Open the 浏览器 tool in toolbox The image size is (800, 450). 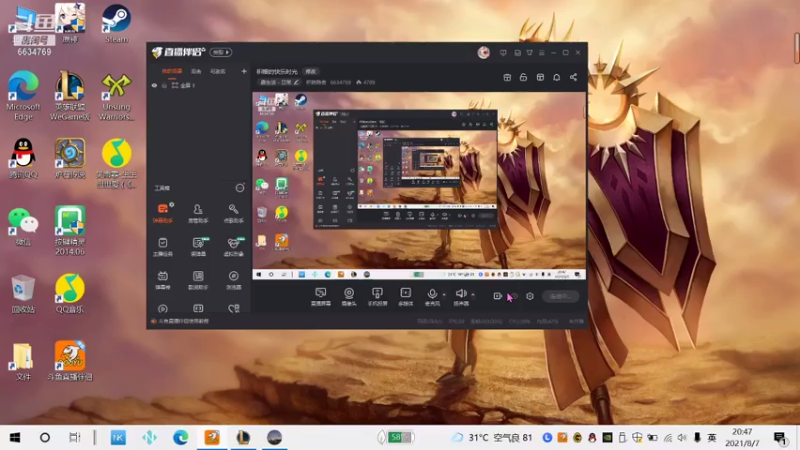[x=233, y=280]
